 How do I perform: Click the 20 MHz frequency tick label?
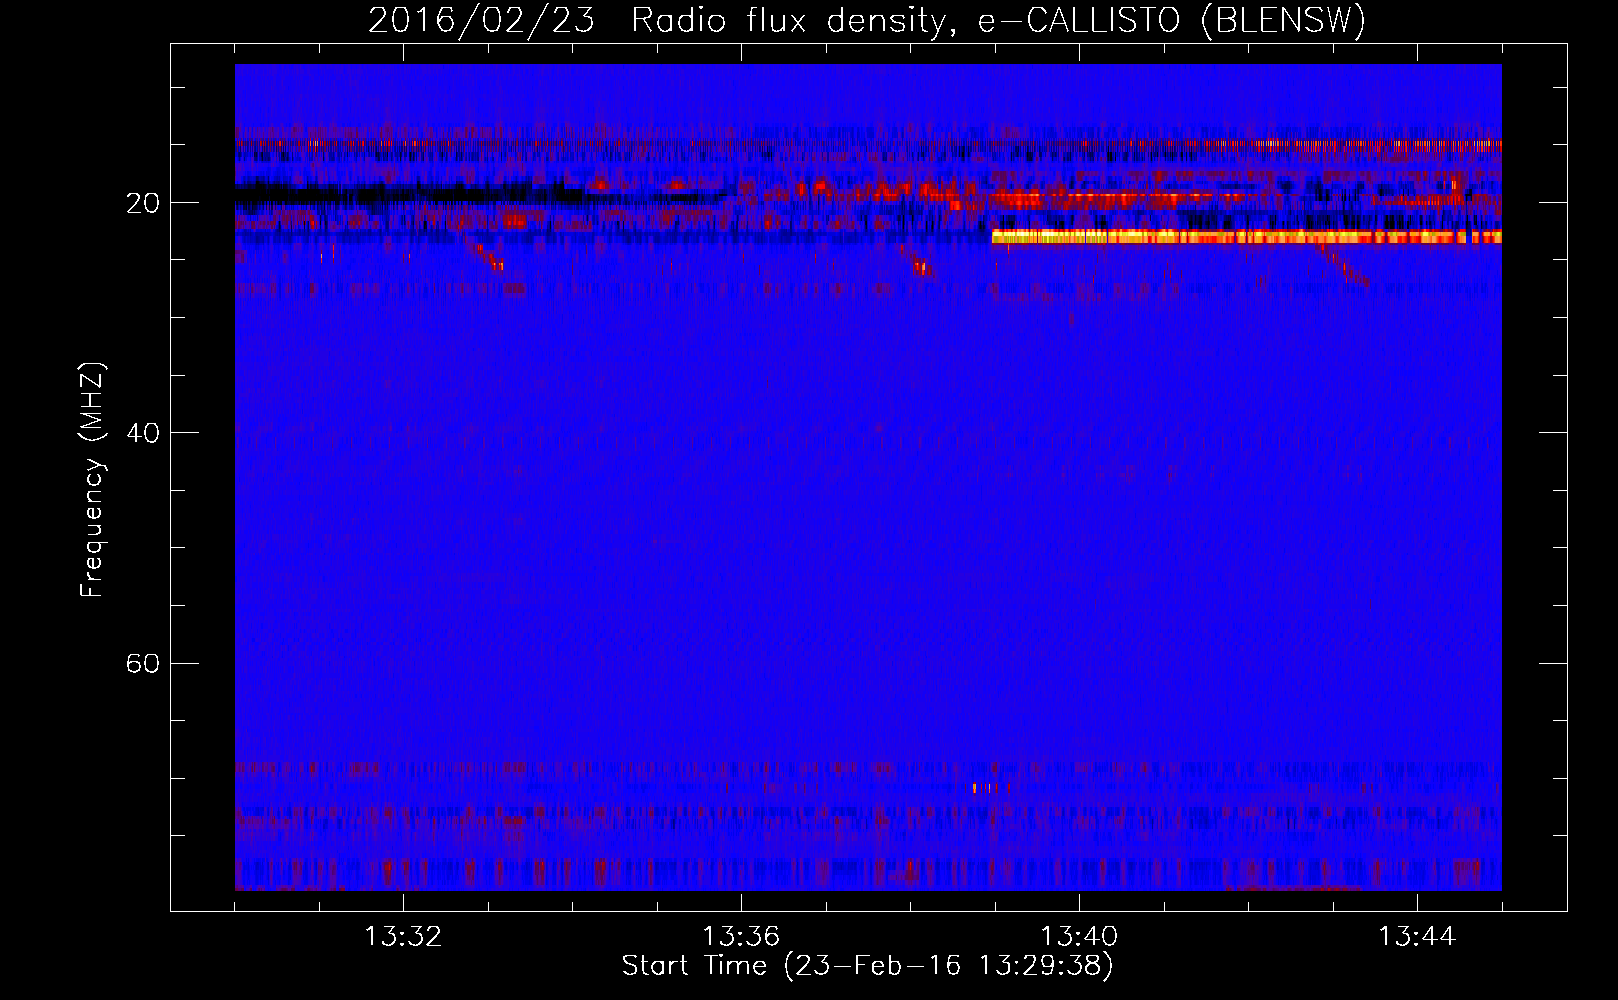(x=143, y=203)
